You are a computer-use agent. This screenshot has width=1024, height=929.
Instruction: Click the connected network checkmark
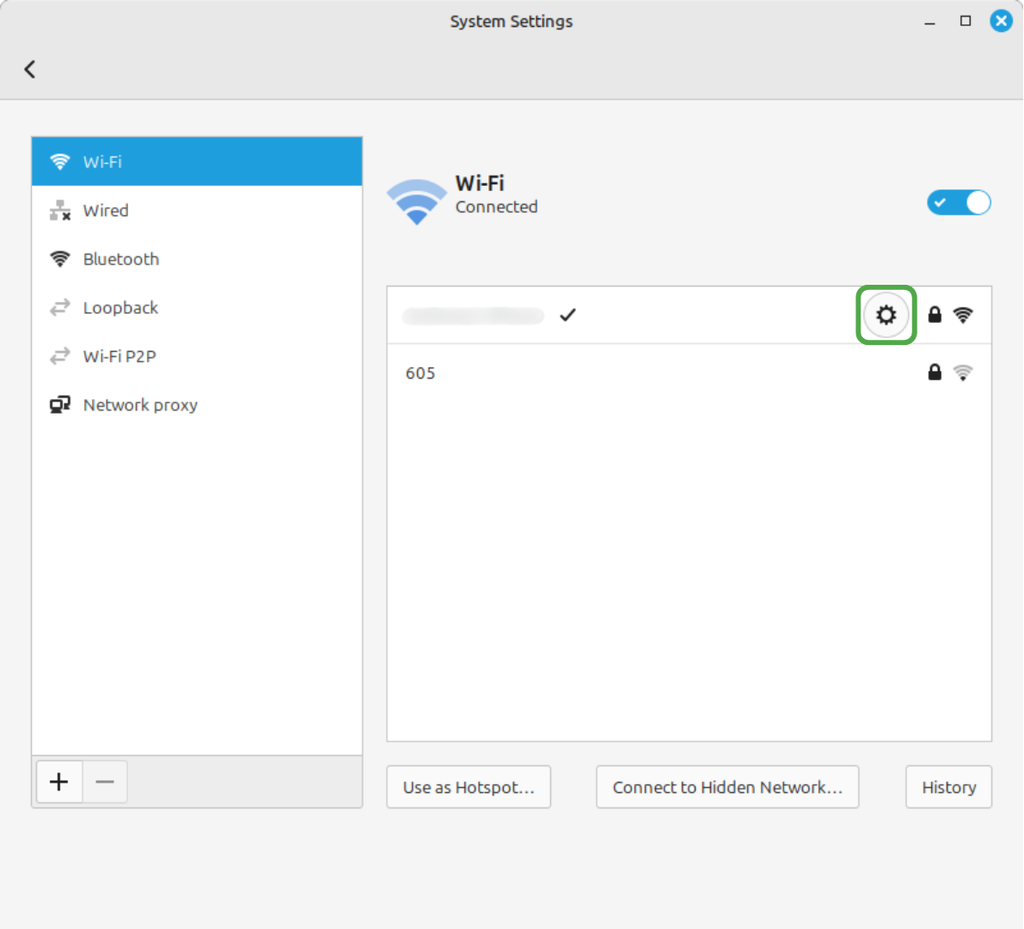click(x=568, y=315)
